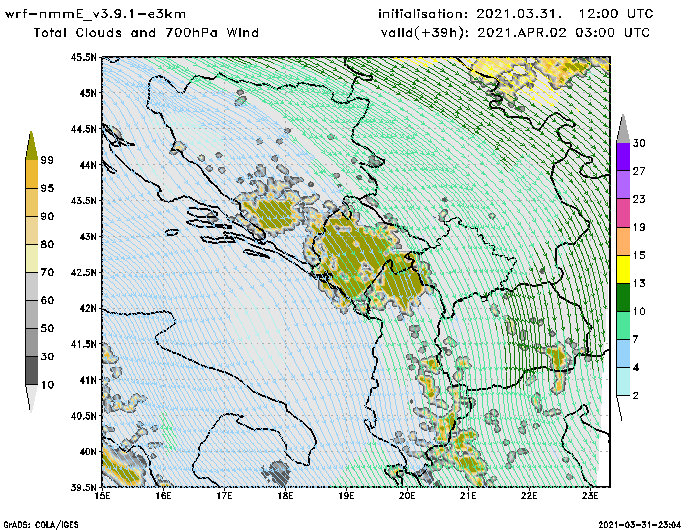Click the 45.5N latitude label
This screenshot has width=700, height=530.
(83, 57)
